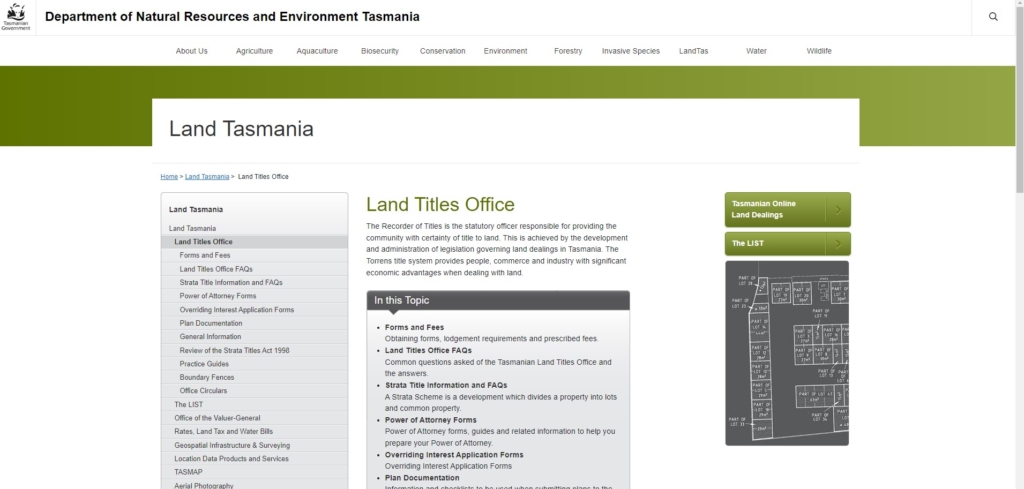Click the Land Tasmania banner title
This screenshot has width=1024, height=489.
241,129
